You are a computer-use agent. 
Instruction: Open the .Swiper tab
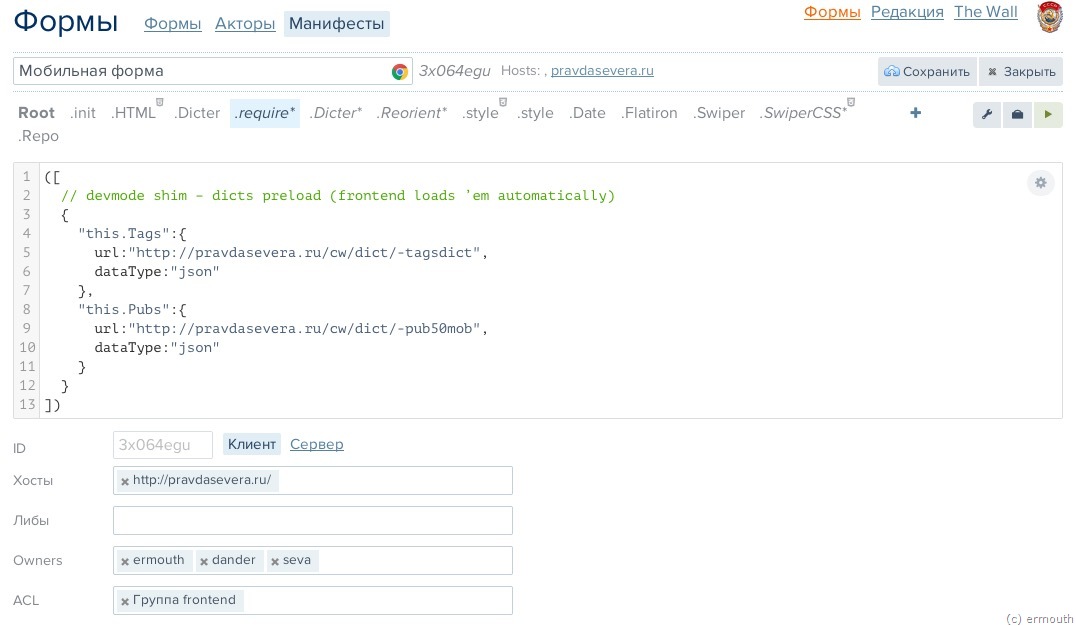point(718,113)
